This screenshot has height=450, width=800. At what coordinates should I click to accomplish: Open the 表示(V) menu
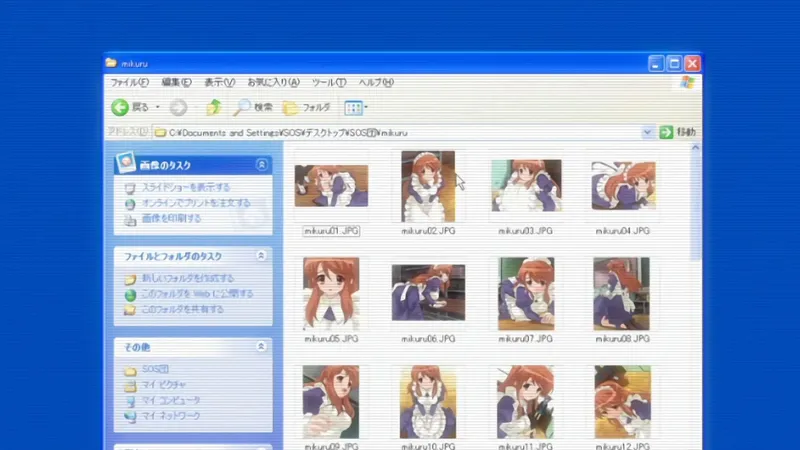point(219,82)
